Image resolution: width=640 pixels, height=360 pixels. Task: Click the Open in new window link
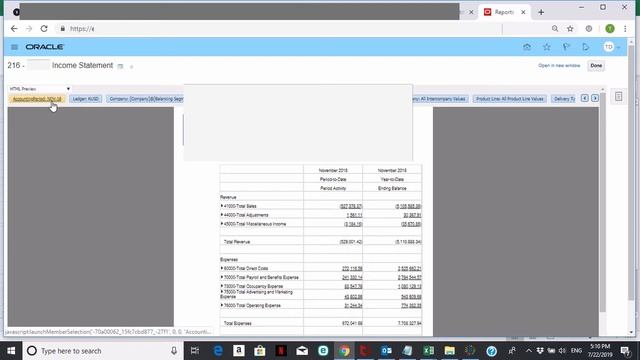(559, 65)
